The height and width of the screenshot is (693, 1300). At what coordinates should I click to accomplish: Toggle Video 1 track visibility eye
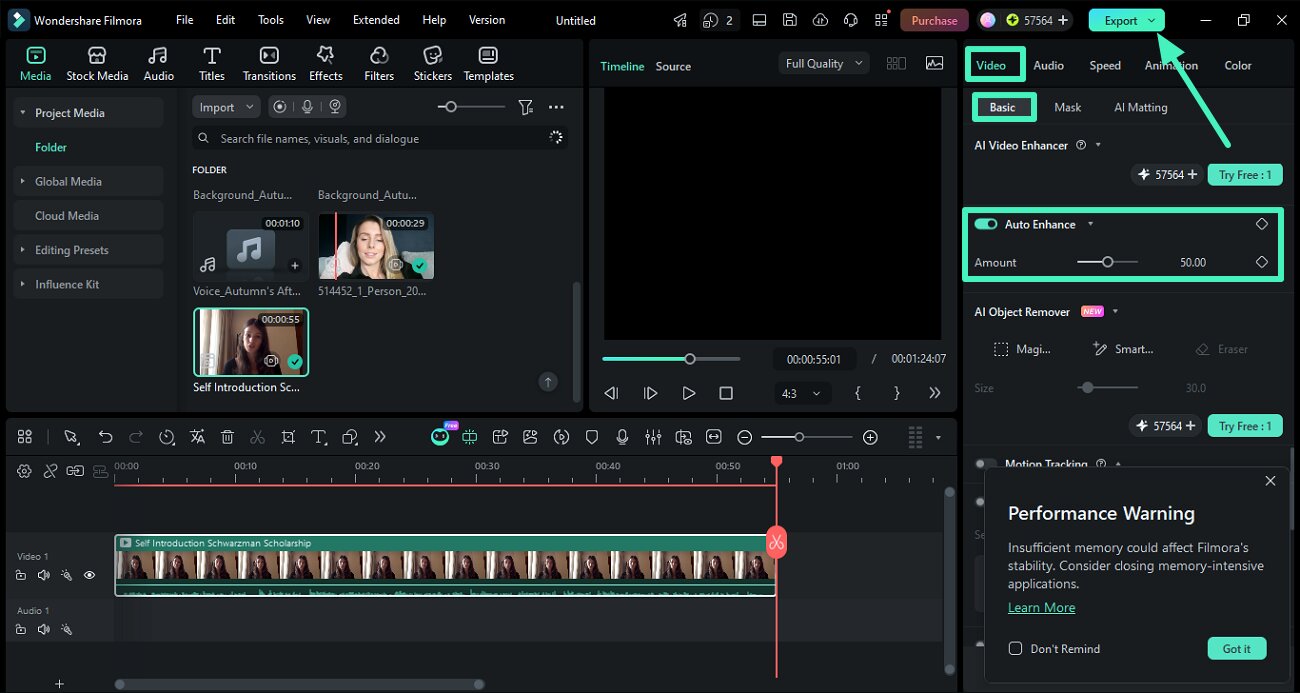pyautogui.click(x=89, y=575)
